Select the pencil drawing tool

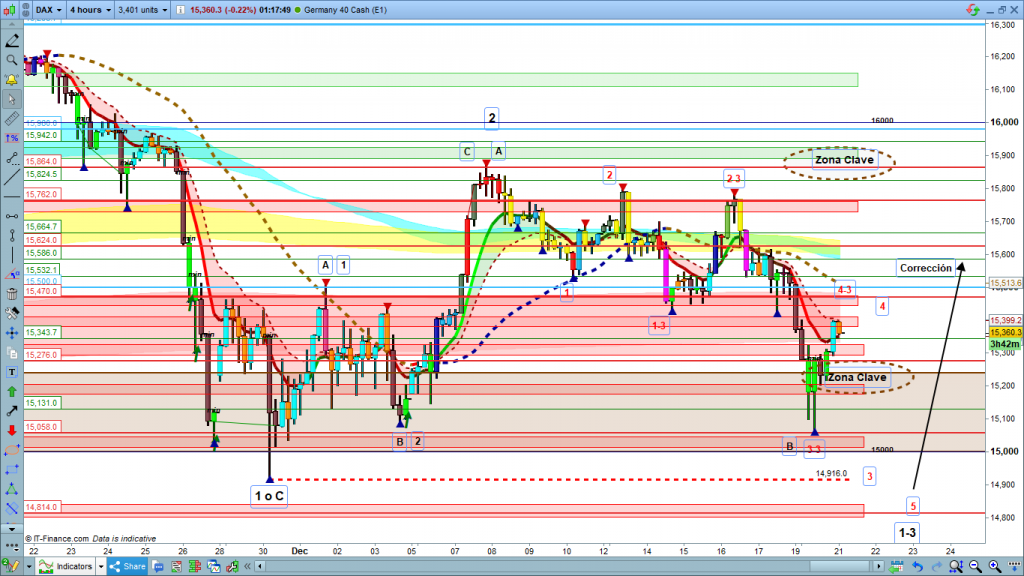(x=11, y=42)
